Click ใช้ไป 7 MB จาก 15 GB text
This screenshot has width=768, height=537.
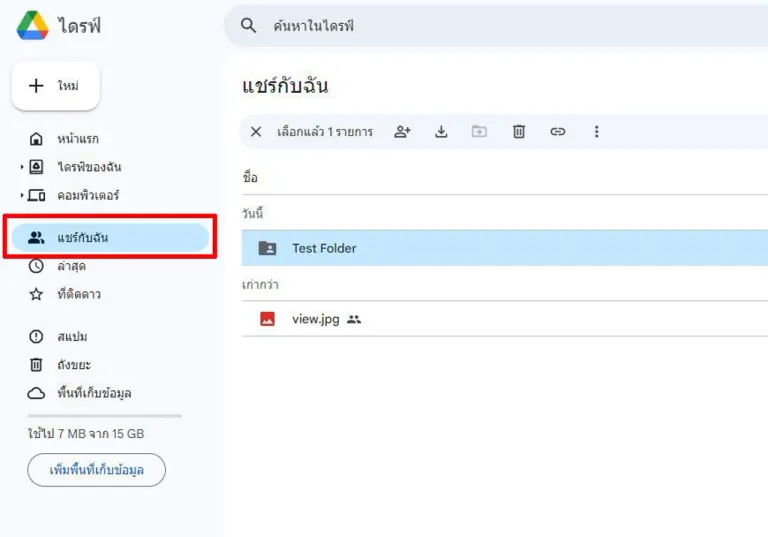coord(86,434)
